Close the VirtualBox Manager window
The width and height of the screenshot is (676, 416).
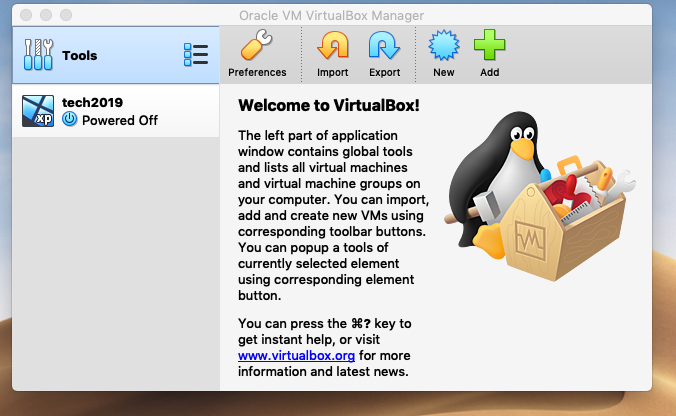(x=26, y=15)
